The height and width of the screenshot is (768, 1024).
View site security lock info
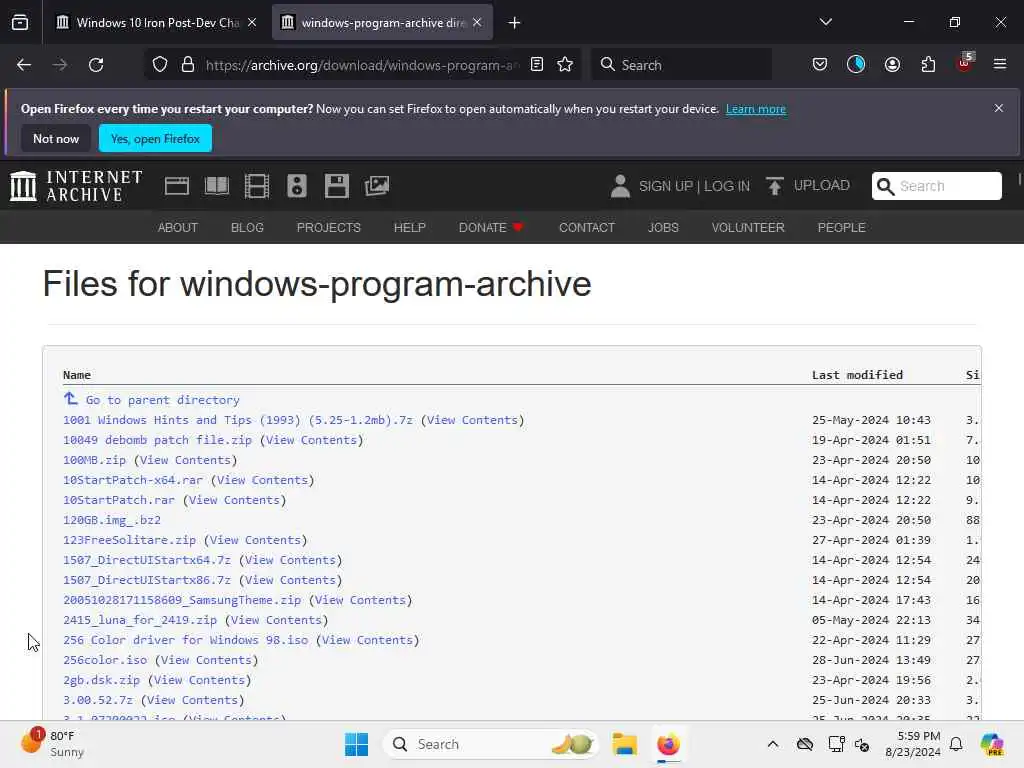(188, 65)
